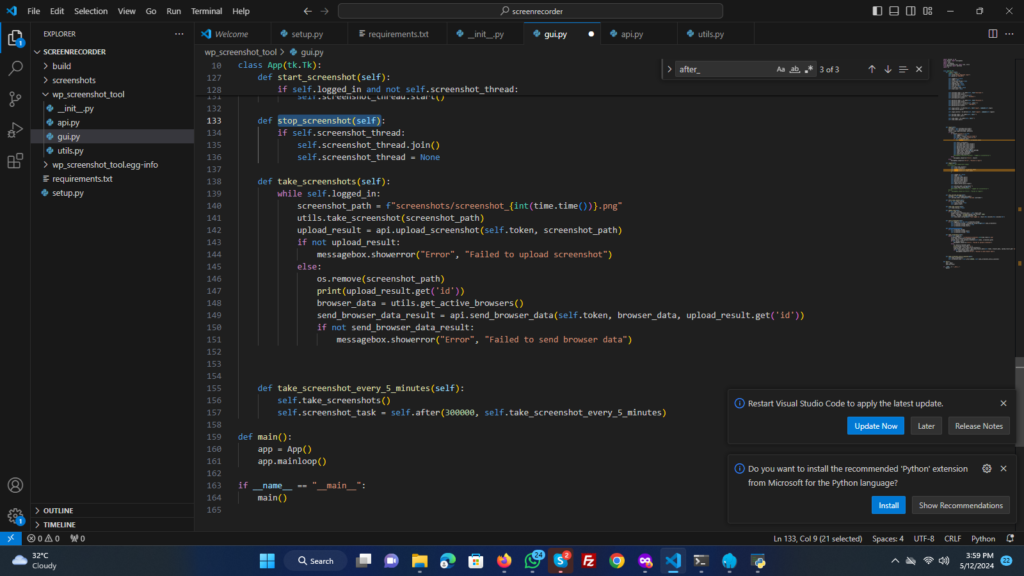
Task: Click Show Recommendations button in notification
Action: [960, 505]
